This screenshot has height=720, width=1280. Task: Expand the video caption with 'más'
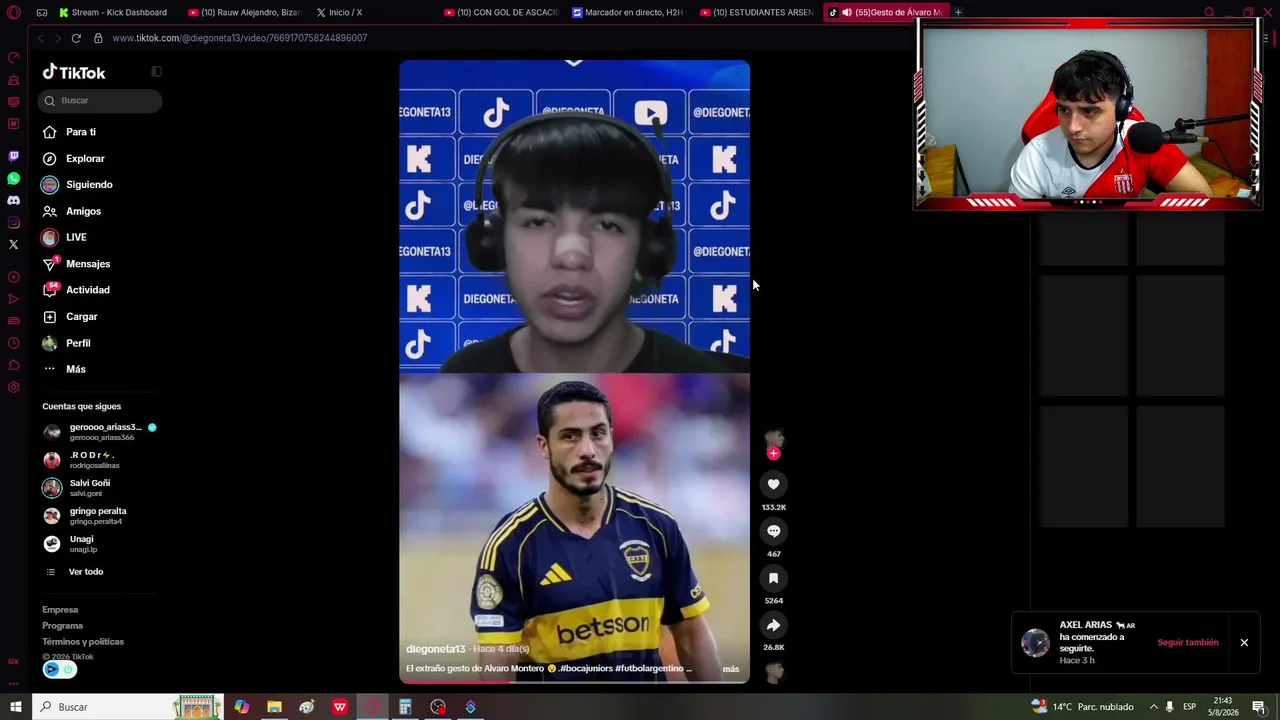[731, 669]
